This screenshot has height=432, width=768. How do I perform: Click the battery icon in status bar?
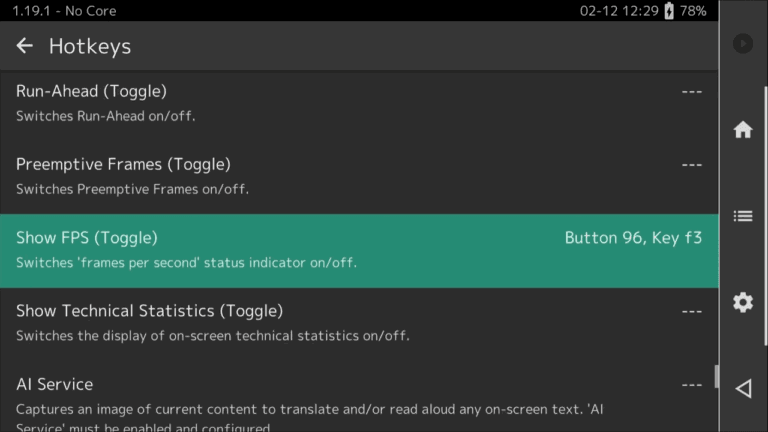click(669, 11)
